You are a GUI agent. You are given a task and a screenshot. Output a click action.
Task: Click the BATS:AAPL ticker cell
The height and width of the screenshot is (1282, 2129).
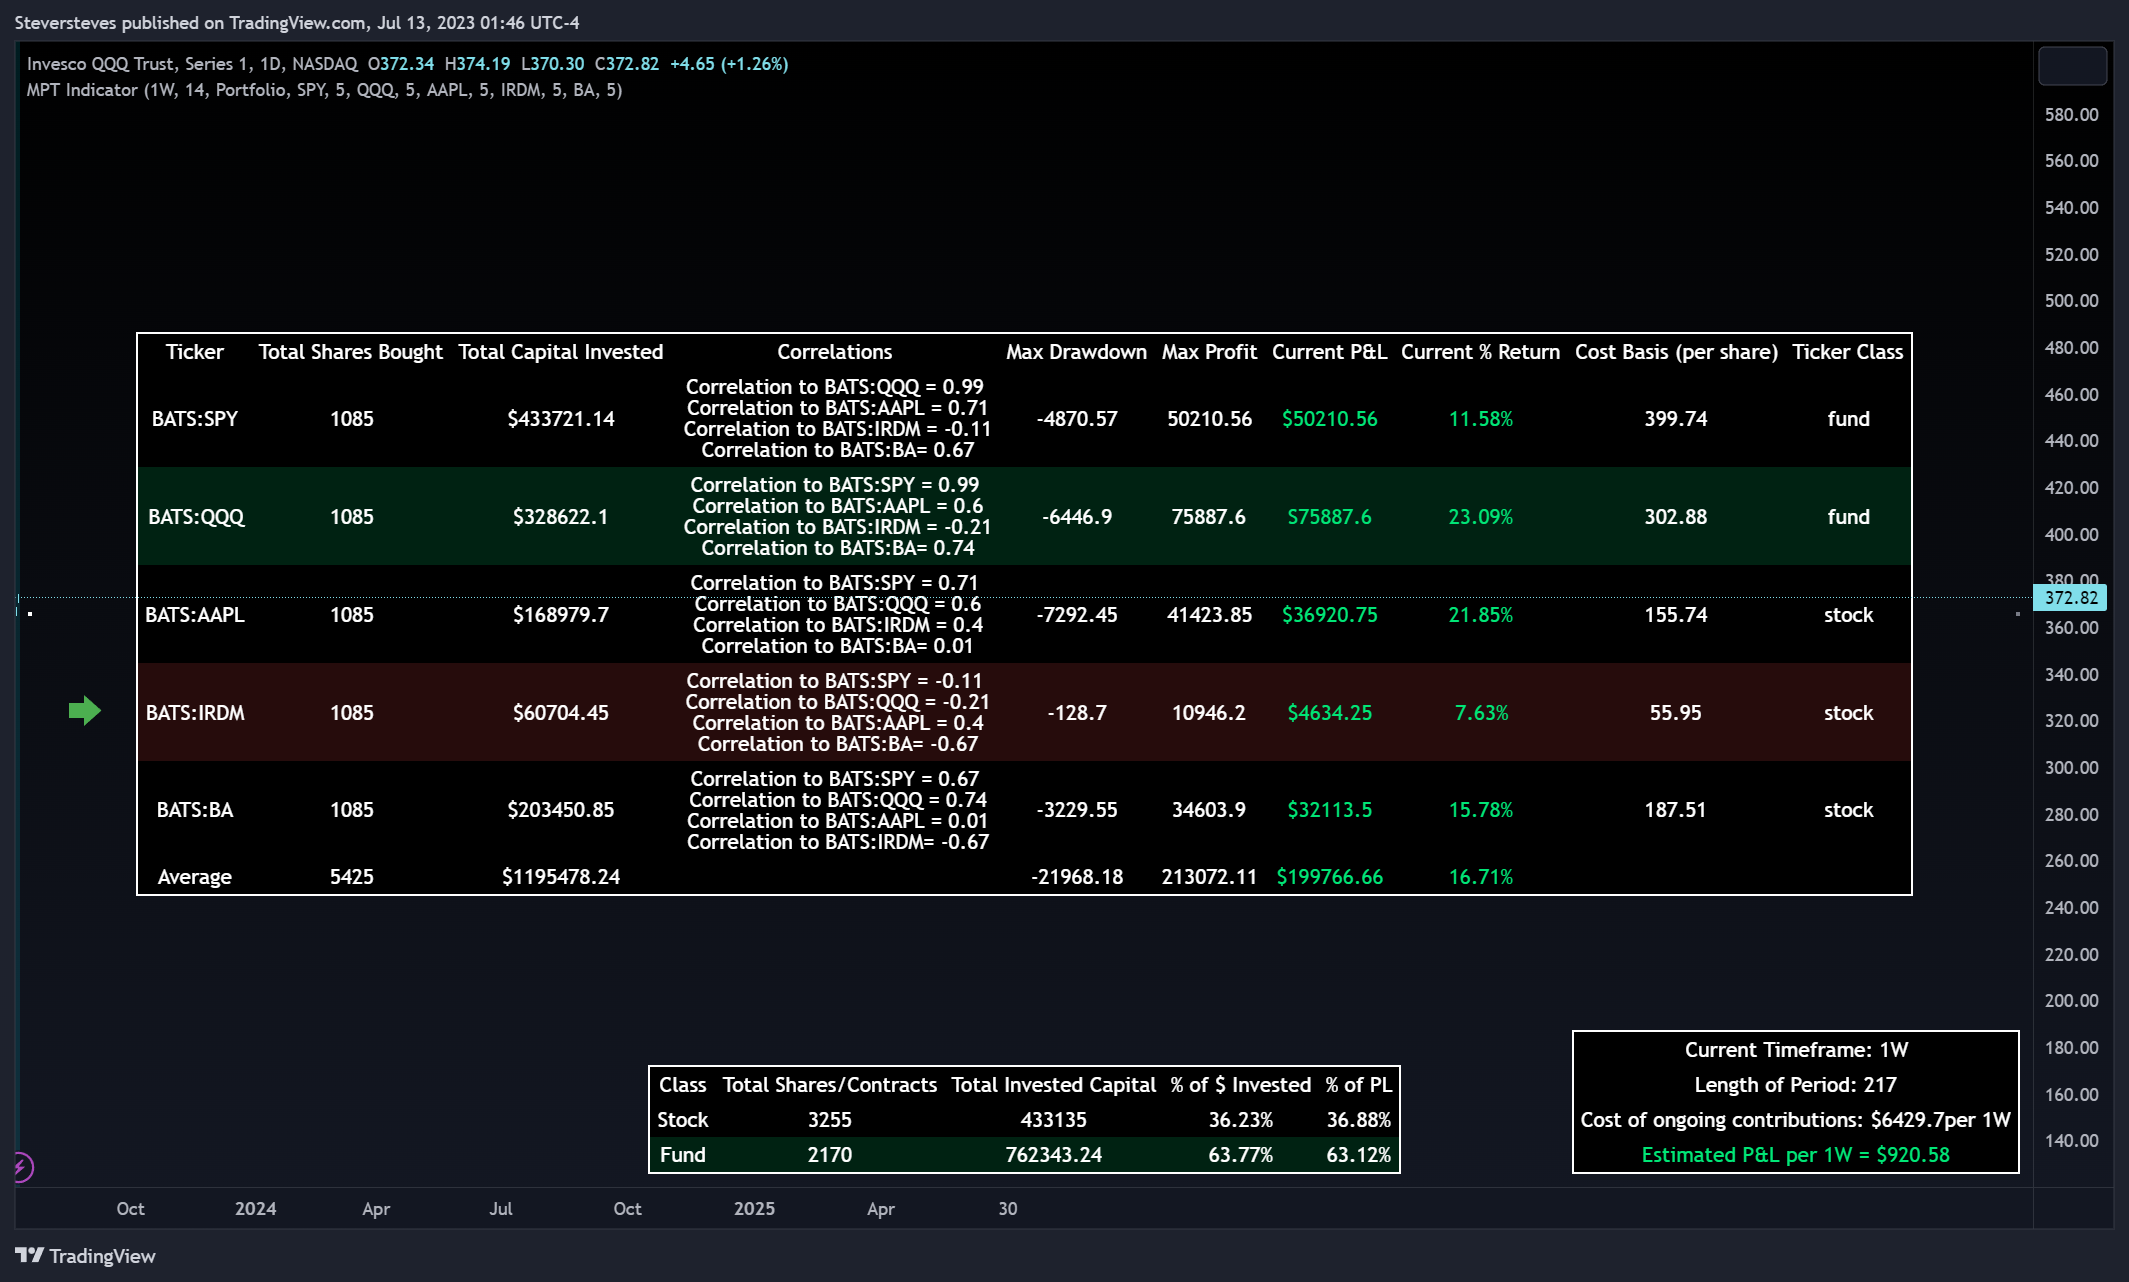(195, 615)
